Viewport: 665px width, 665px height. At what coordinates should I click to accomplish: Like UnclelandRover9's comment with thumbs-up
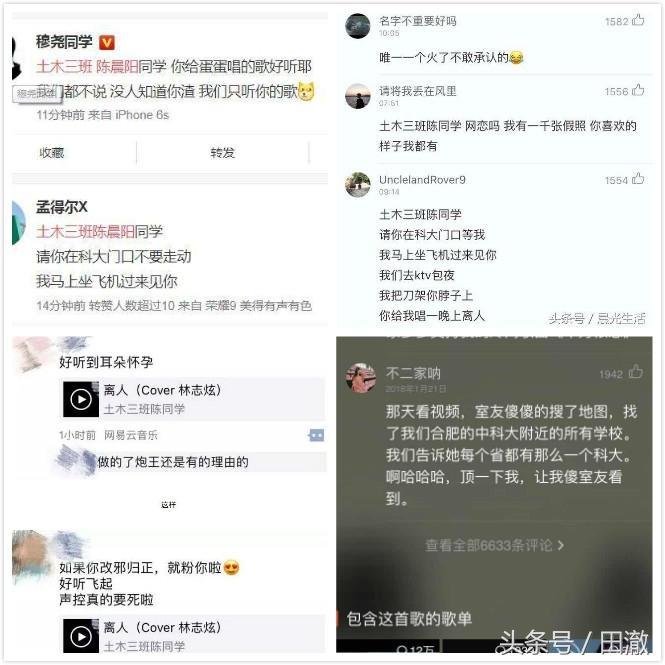click(637, 179)
